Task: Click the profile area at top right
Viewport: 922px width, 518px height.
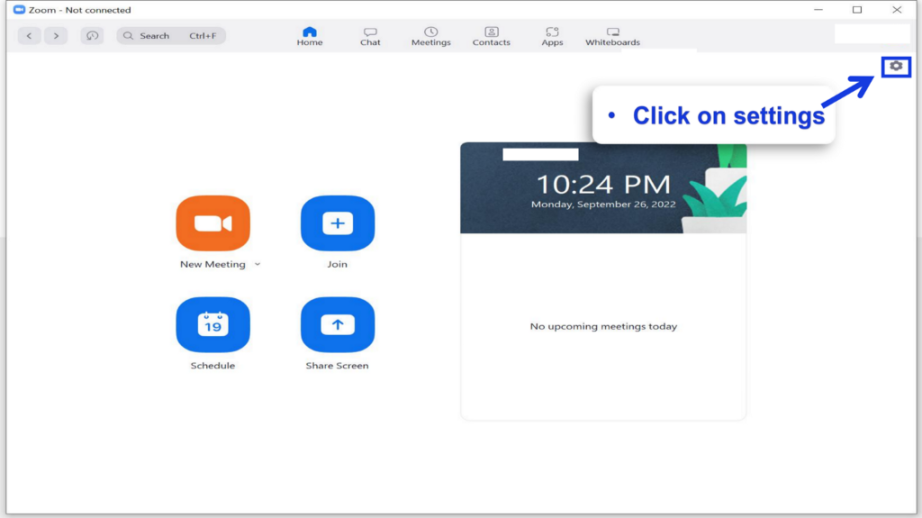Action: pos(871,34)
